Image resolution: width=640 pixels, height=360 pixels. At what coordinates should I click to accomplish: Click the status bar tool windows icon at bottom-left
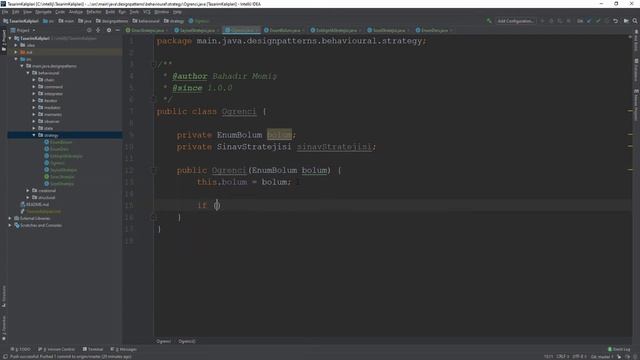tap(5, 356)
